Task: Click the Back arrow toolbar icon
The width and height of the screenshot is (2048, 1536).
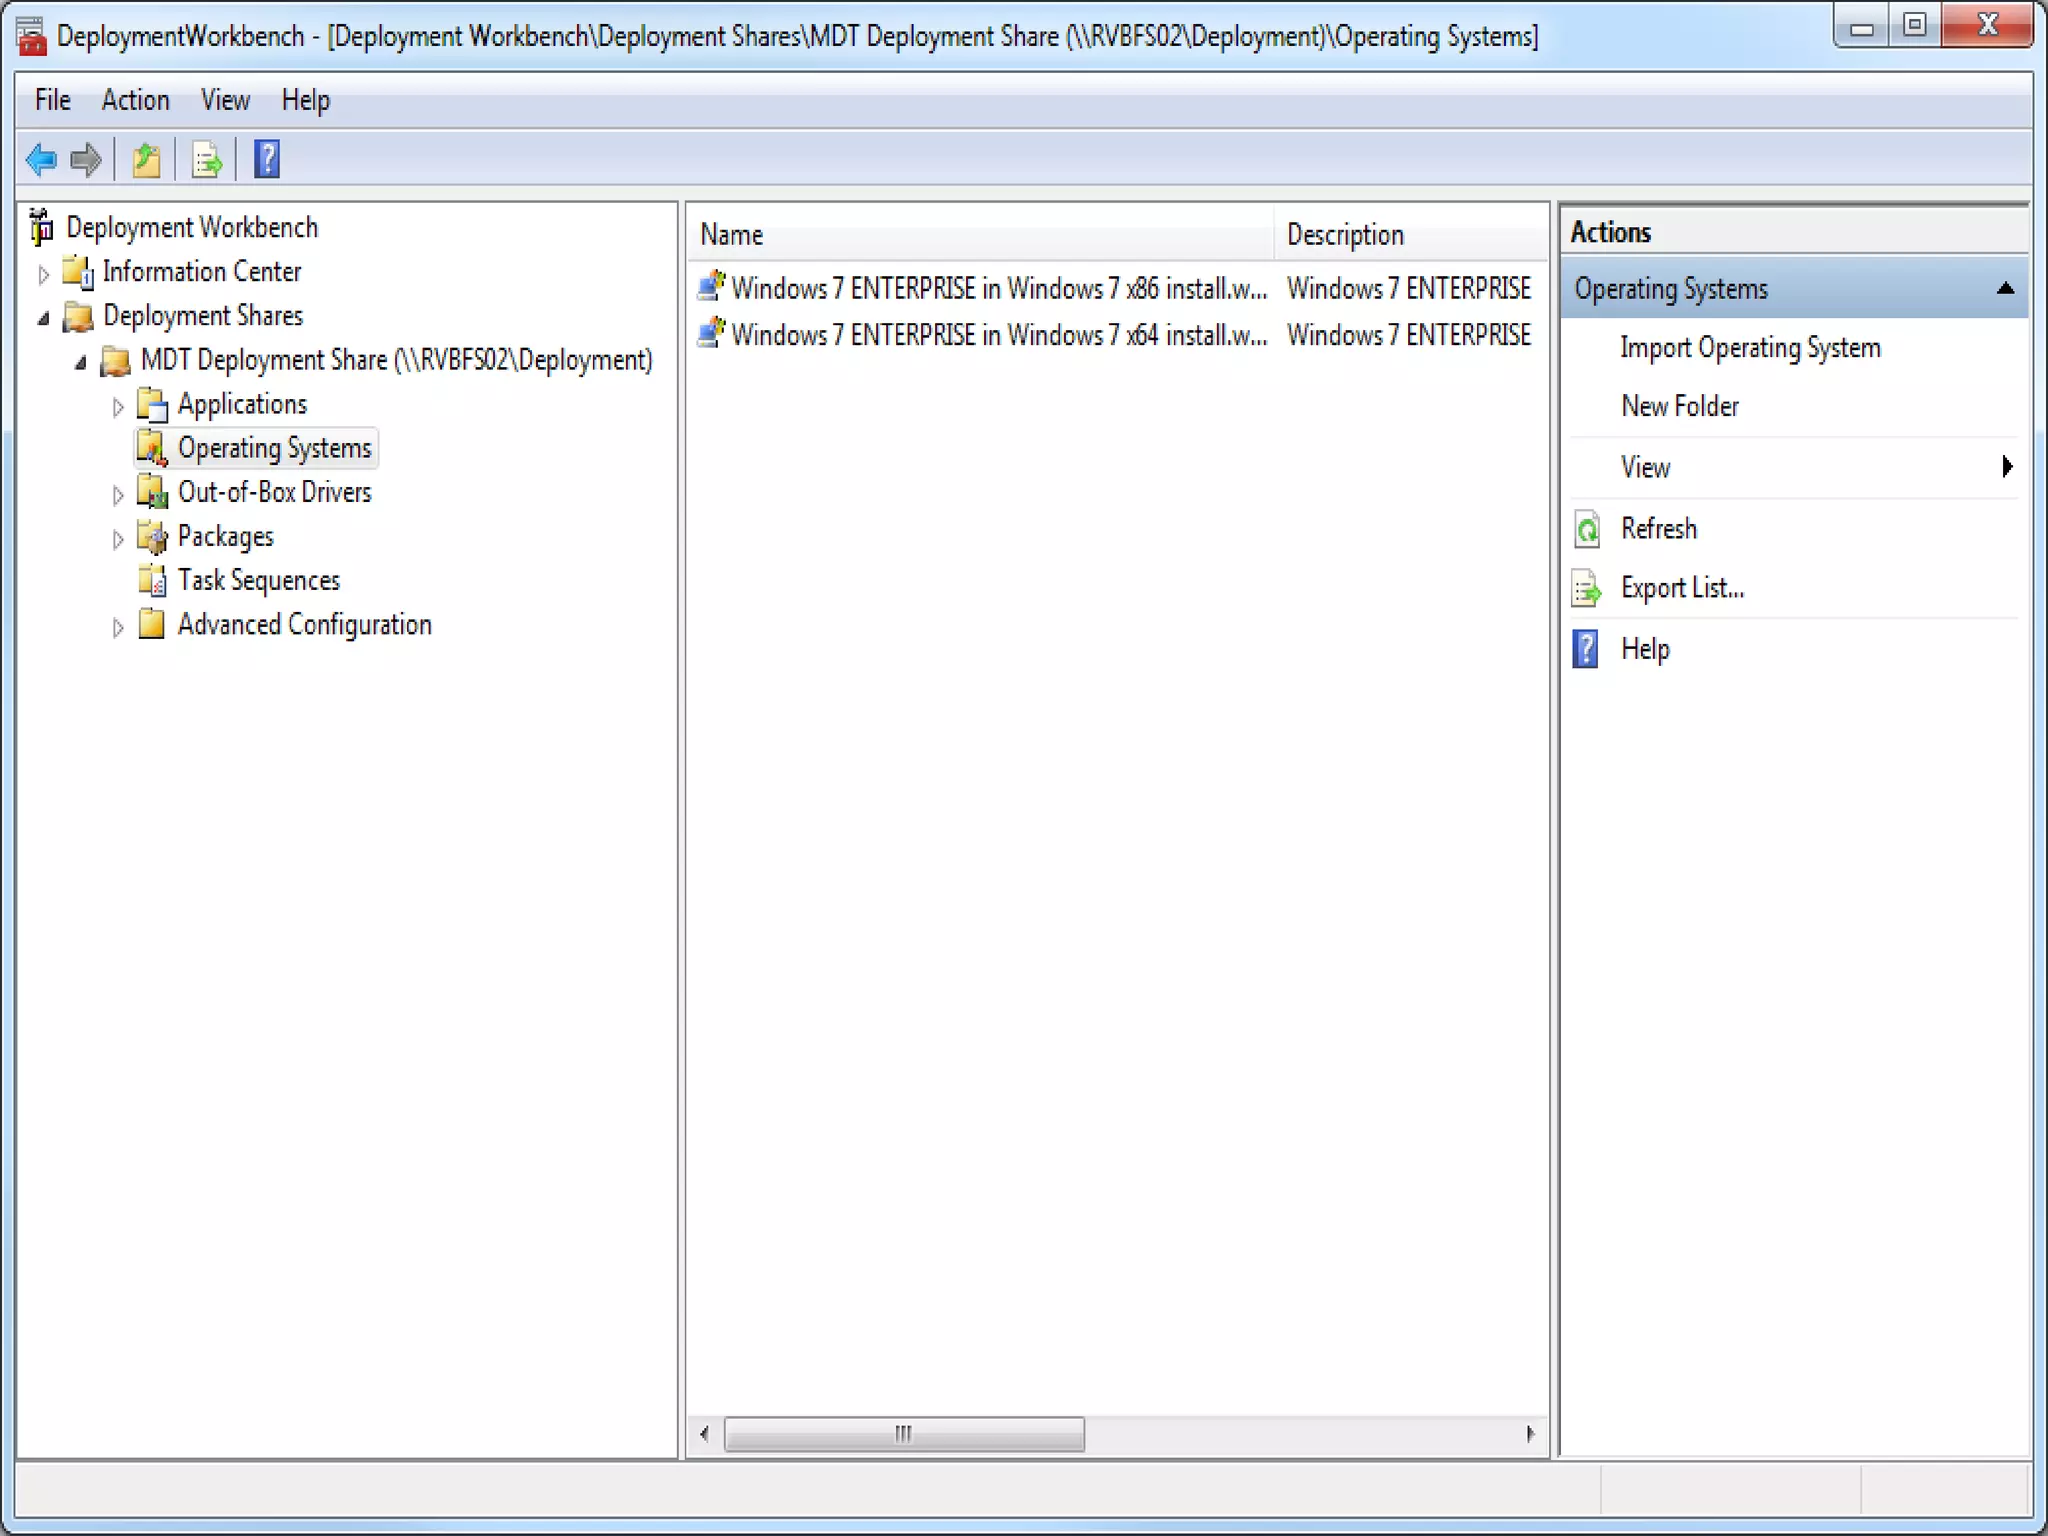Action: pyautogui.click(x=42, y=159)
